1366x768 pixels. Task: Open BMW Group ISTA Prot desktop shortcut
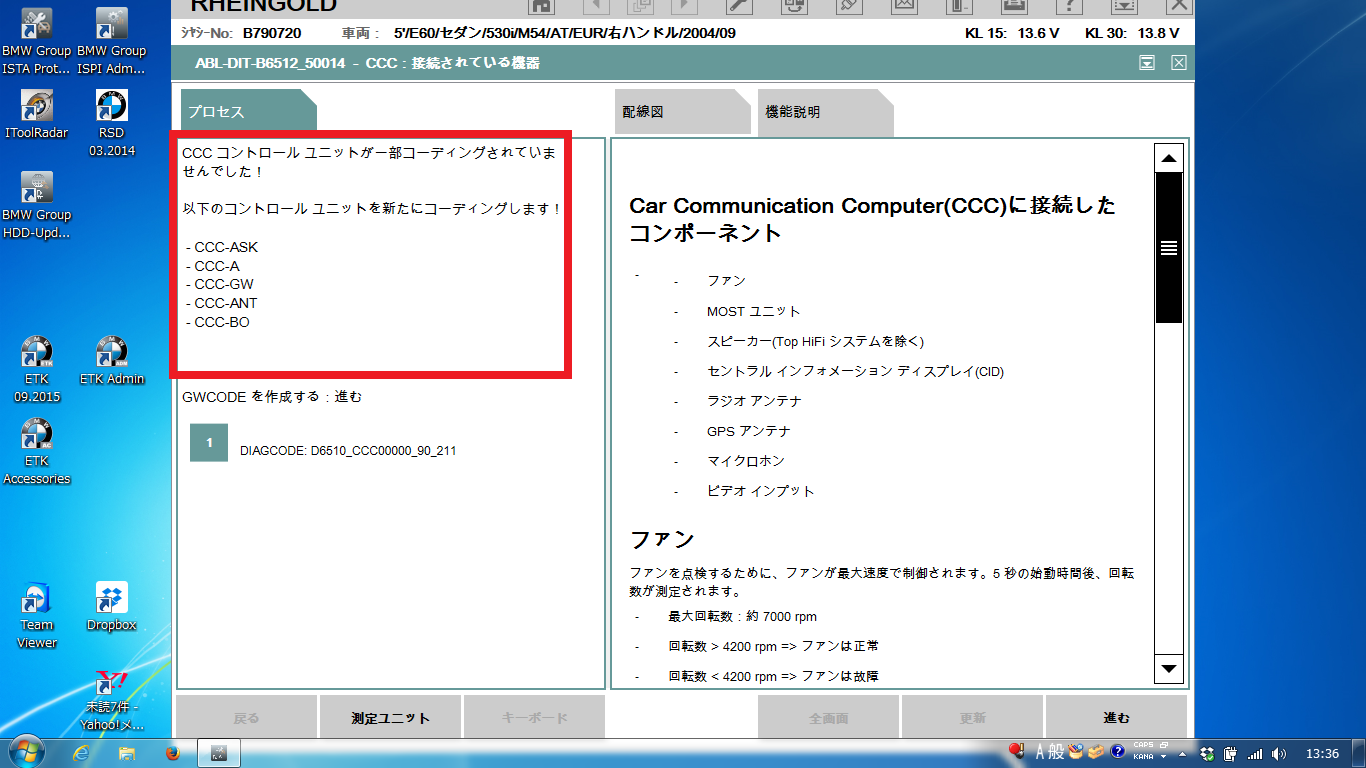[x=37, y=42]
